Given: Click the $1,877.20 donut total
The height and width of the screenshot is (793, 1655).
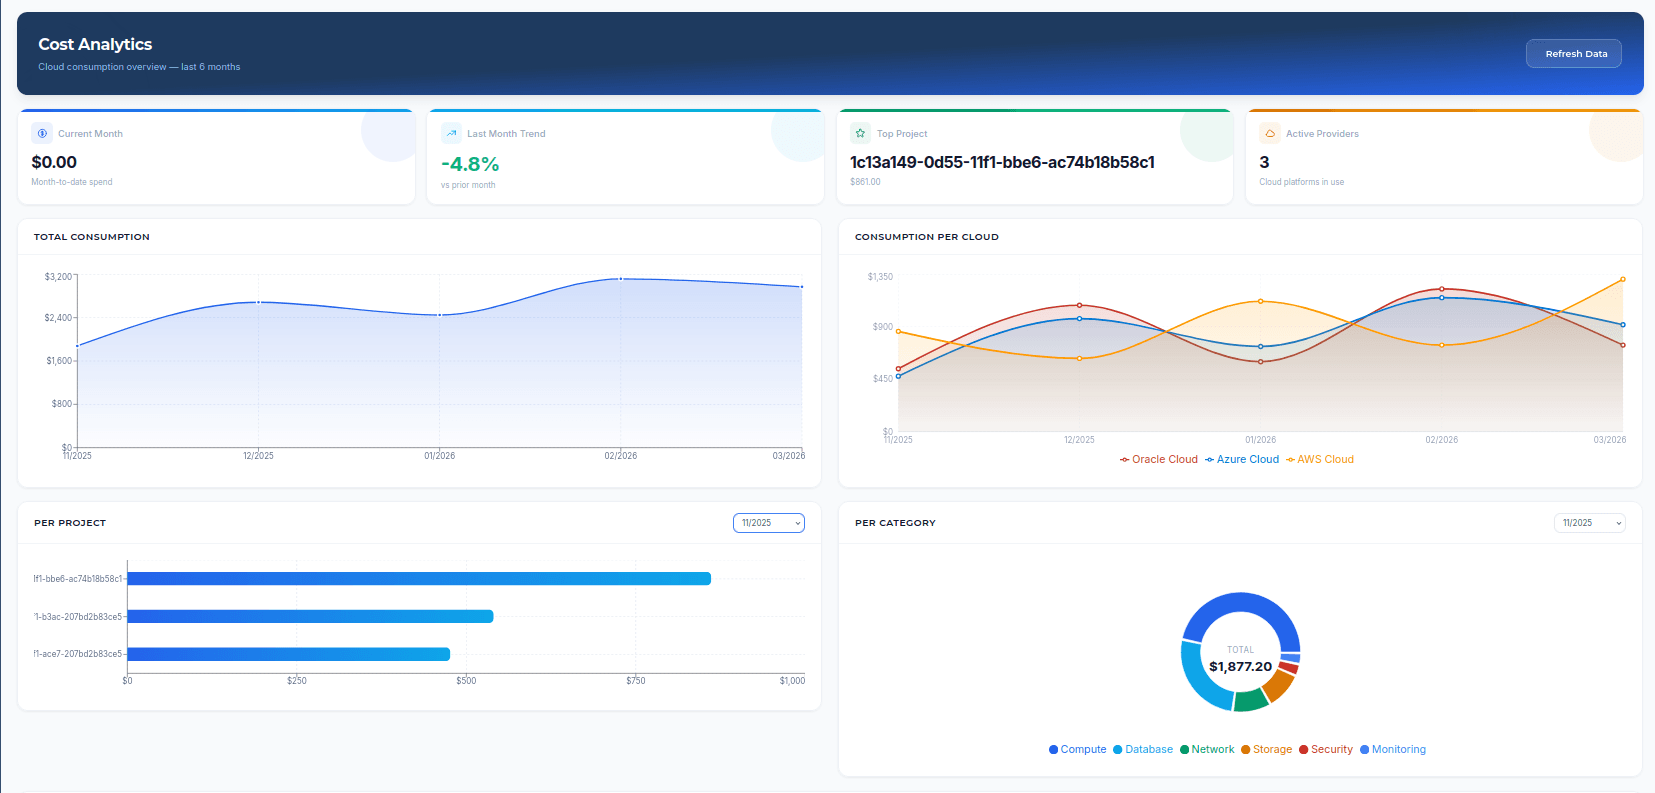Looking at the screenshot, I should point(1240,667).
